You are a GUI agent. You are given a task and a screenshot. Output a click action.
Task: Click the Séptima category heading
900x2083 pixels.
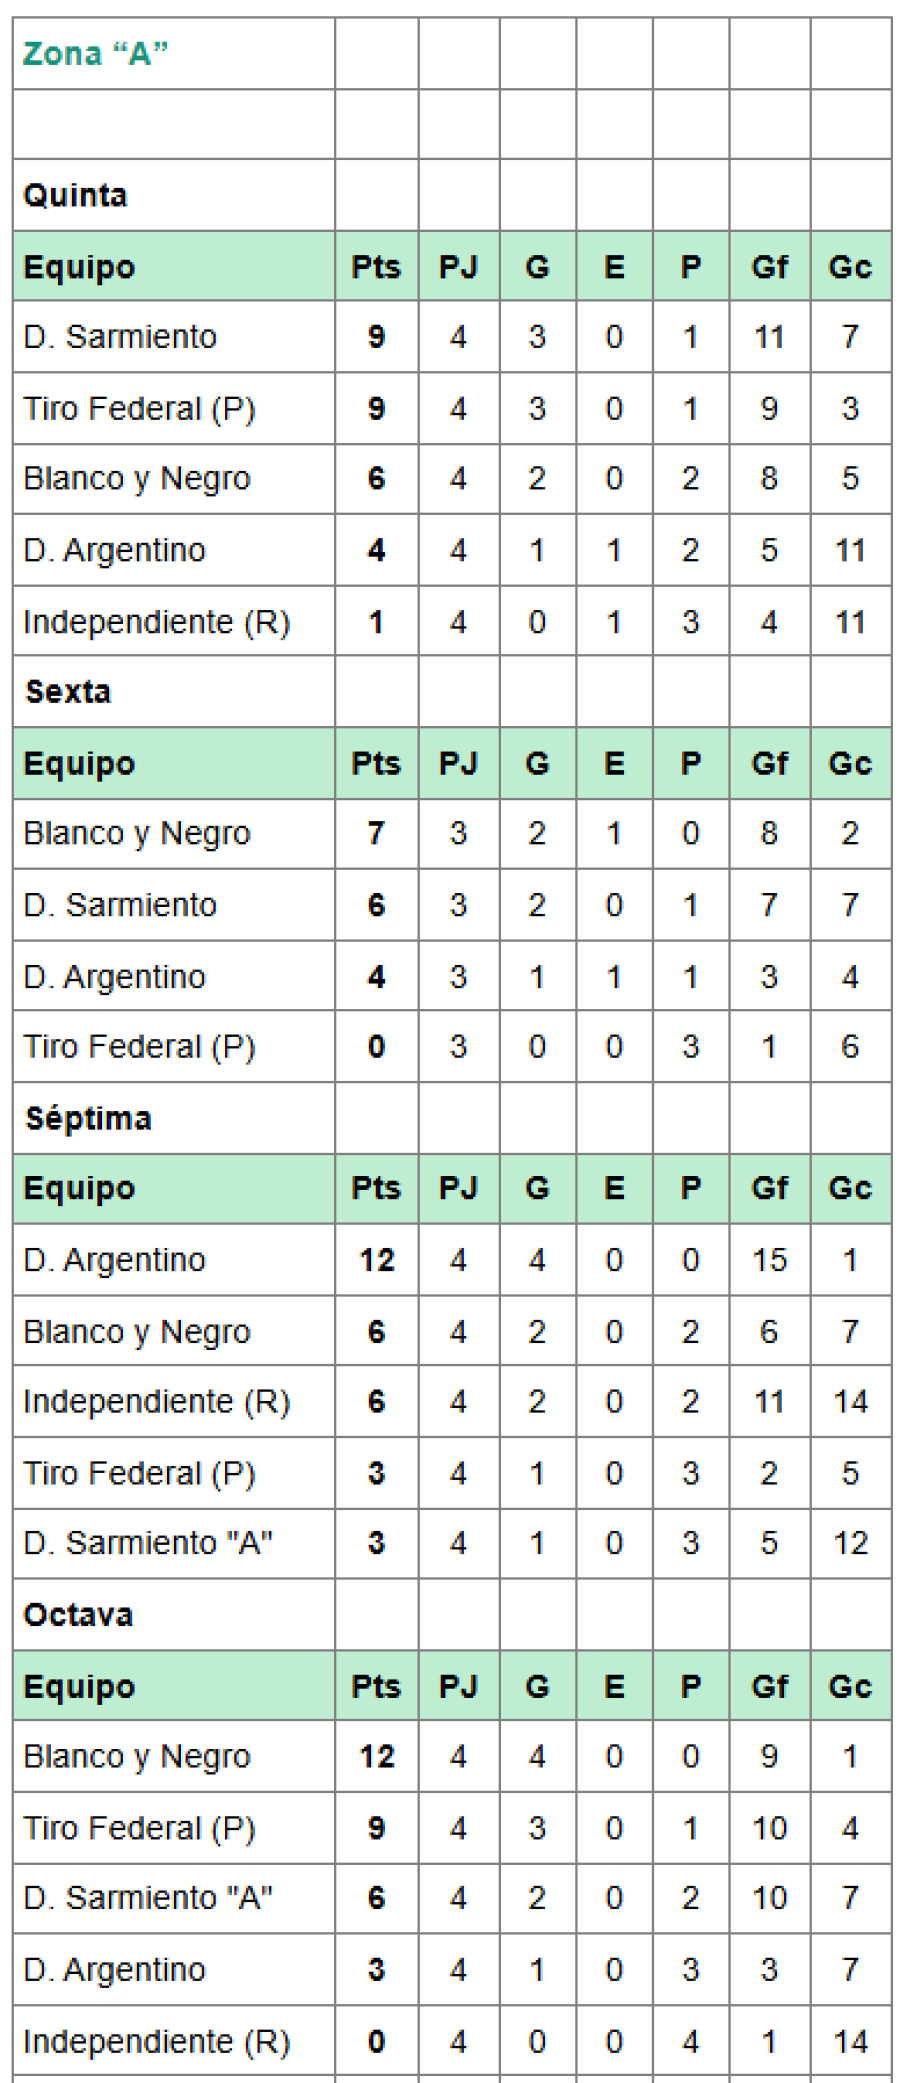pos(88,1118)
